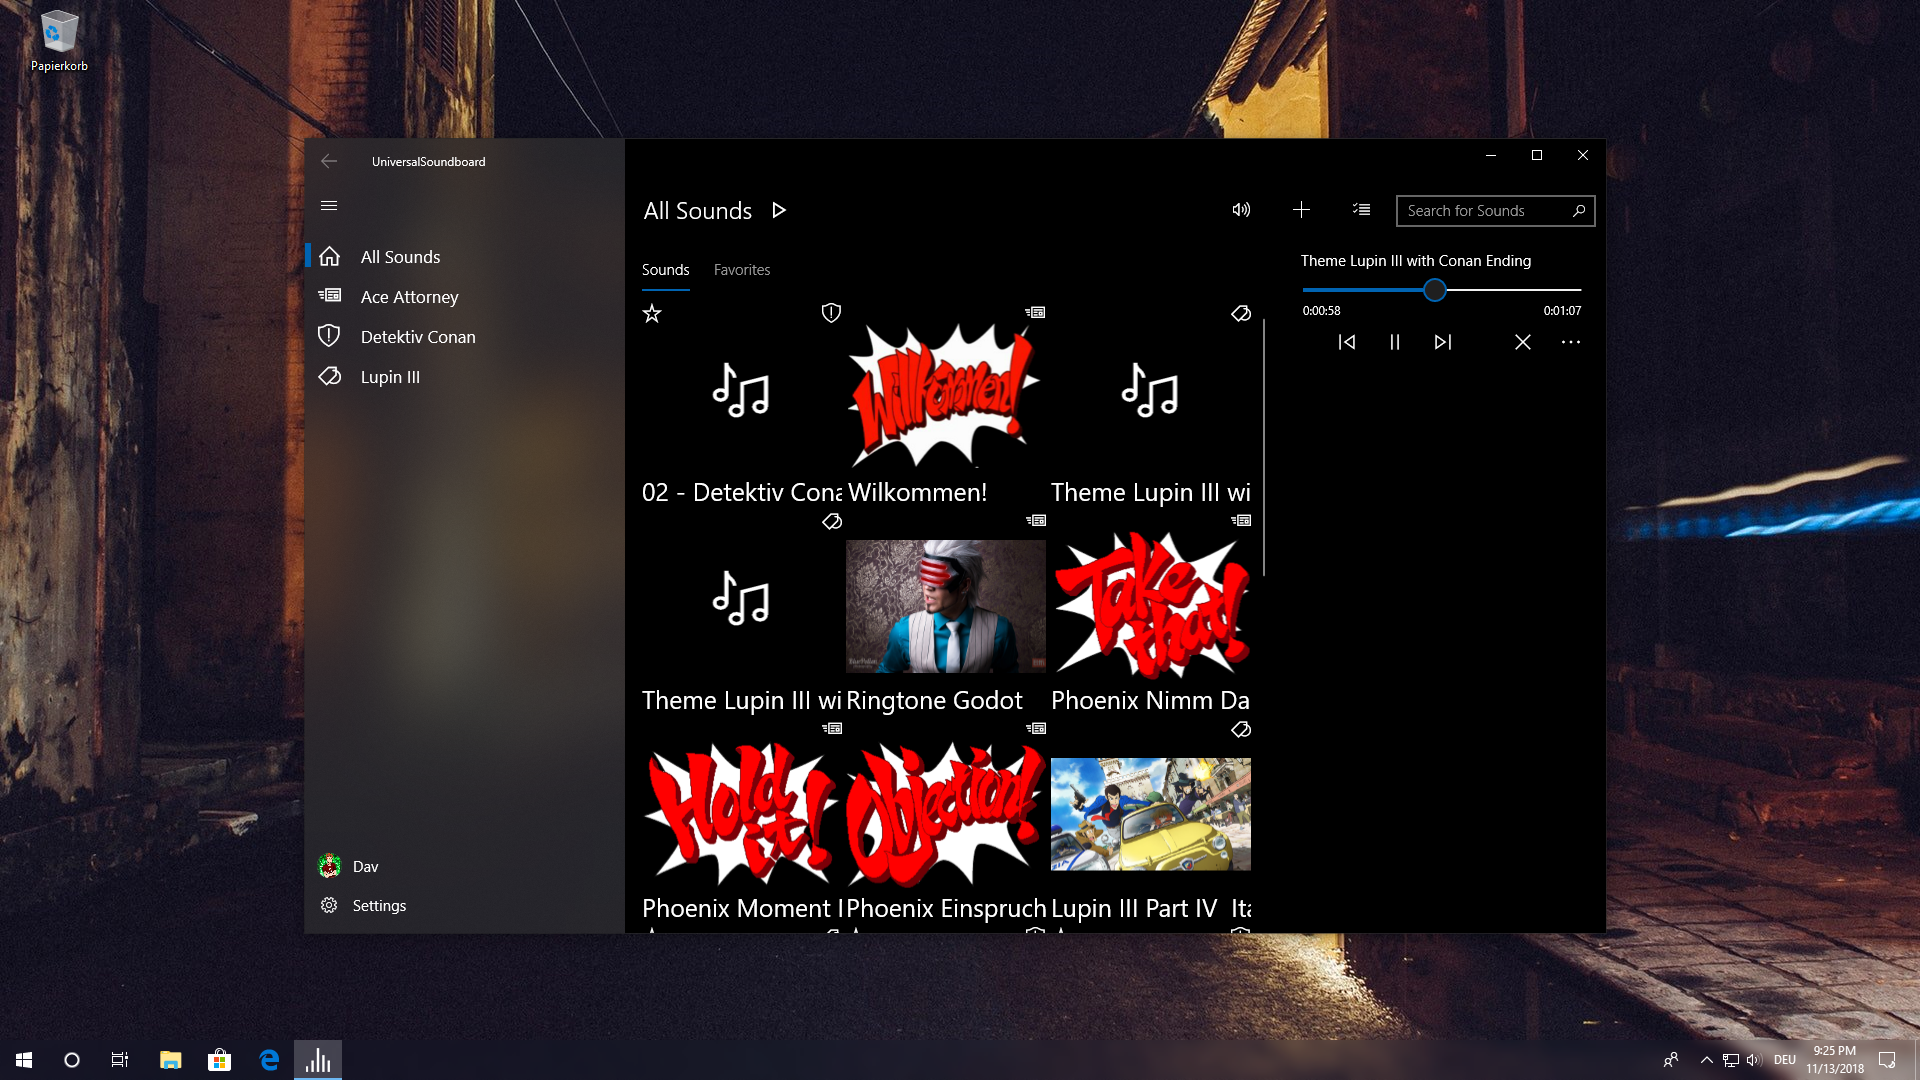The width and height of the screenshot is (1920, 1080).
Task: Open the taskbar clock and date
Action: click(1835, 1060)
